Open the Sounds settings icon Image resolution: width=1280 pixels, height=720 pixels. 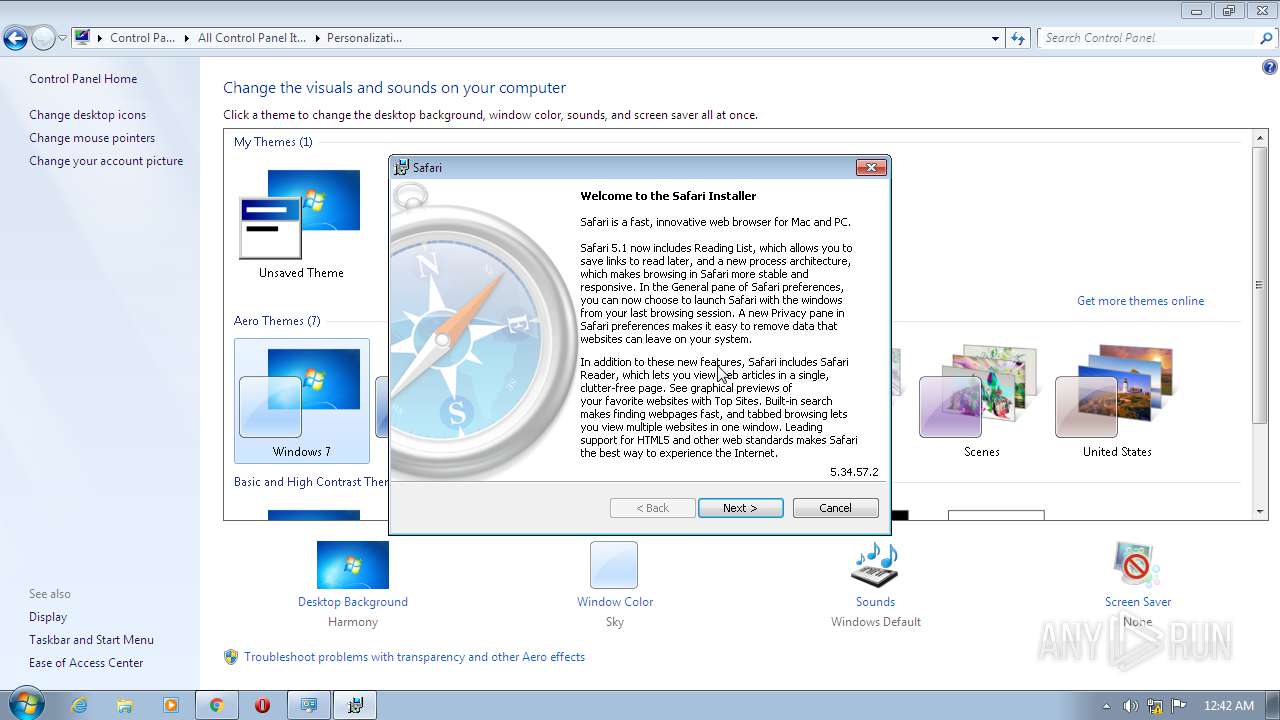point(875,565)
